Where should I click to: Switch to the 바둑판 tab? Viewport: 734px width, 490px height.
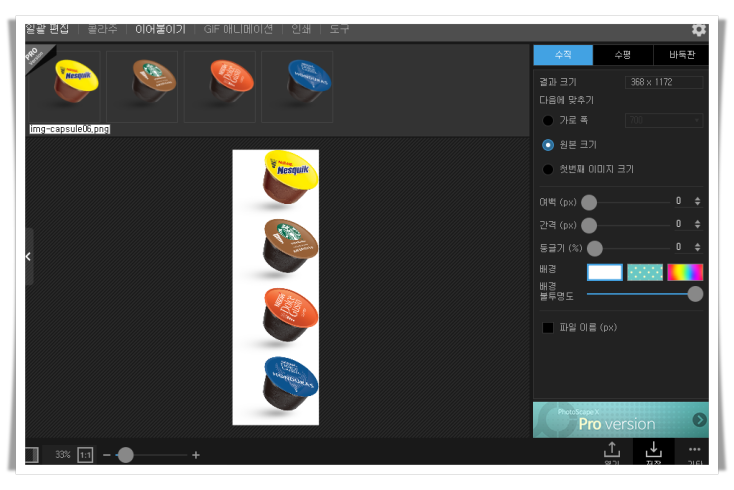tap(682, 55)
